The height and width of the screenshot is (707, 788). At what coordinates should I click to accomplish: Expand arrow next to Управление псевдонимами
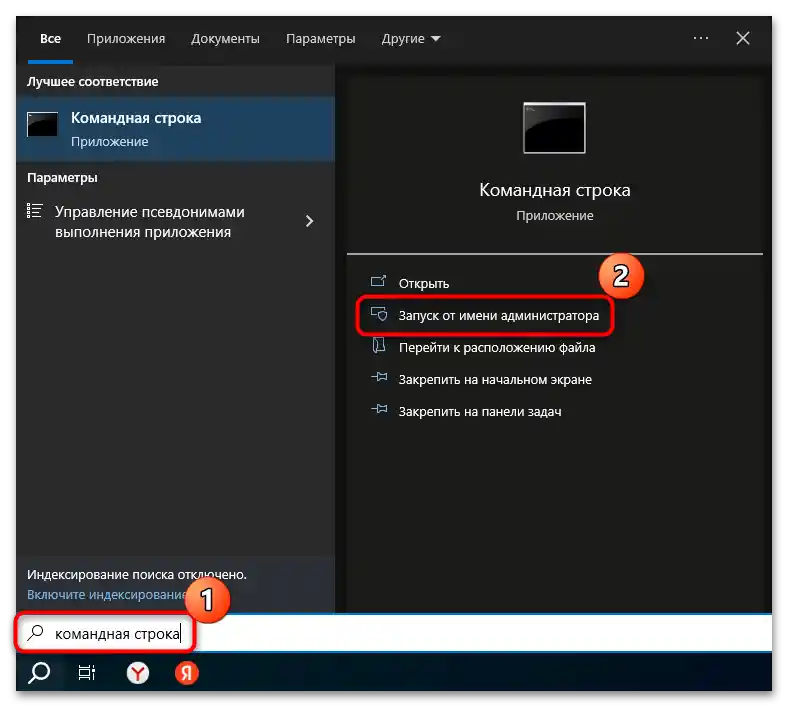[310, 221]
